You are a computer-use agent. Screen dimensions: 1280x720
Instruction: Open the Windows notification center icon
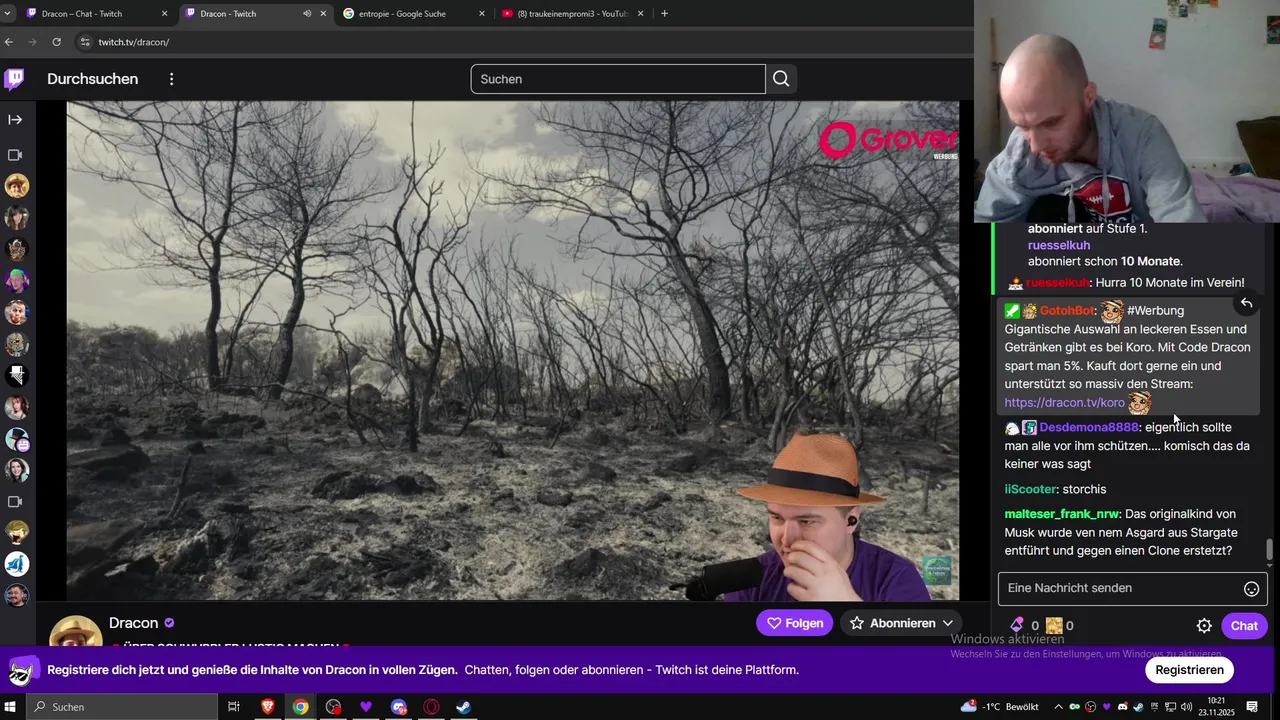point(1252,707)
